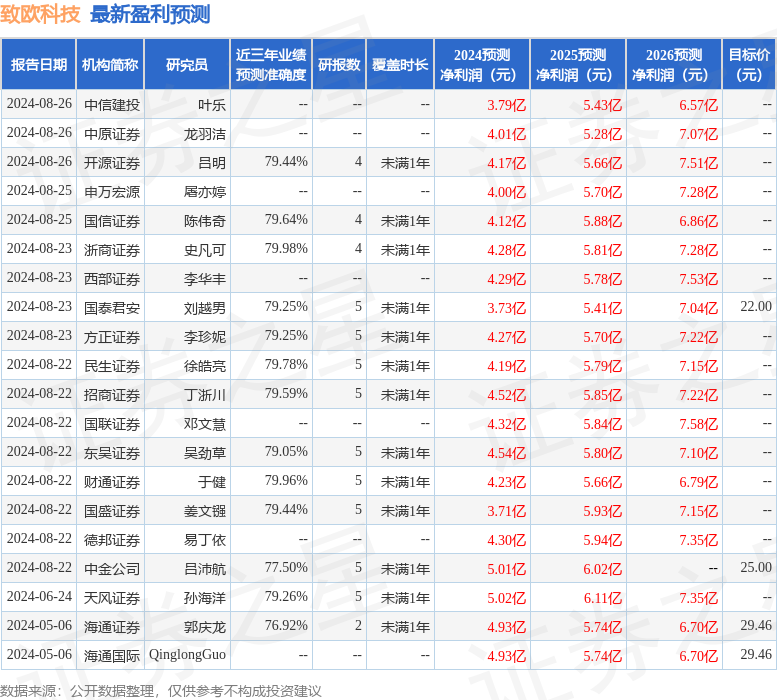Click the 2024预测净利润 header
The width and height of the screenshot is (777, 700).
click(x=482, y=64)
